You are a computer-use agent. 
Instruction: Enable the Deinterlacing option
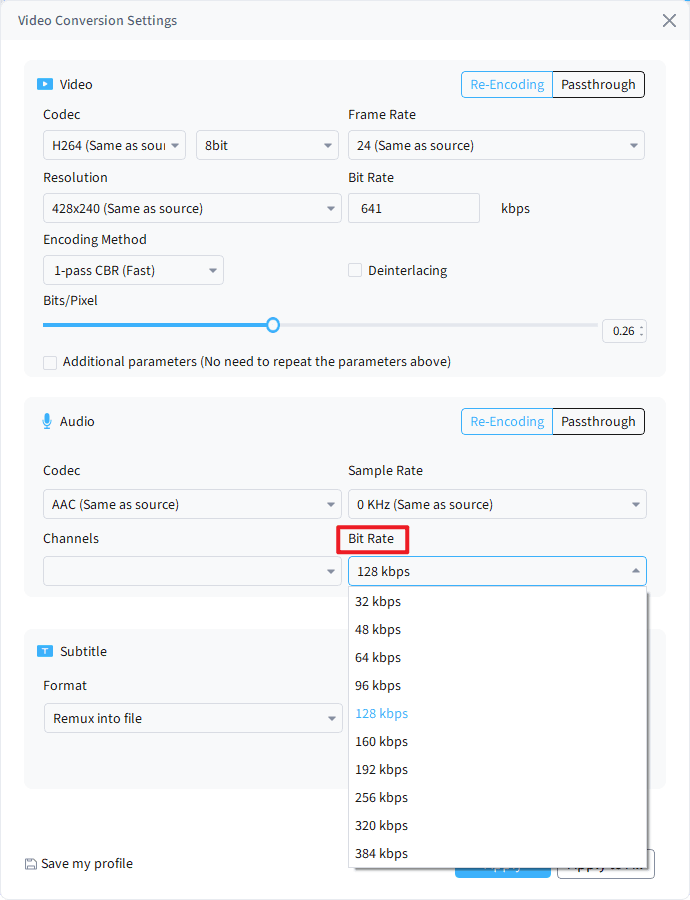355,270
